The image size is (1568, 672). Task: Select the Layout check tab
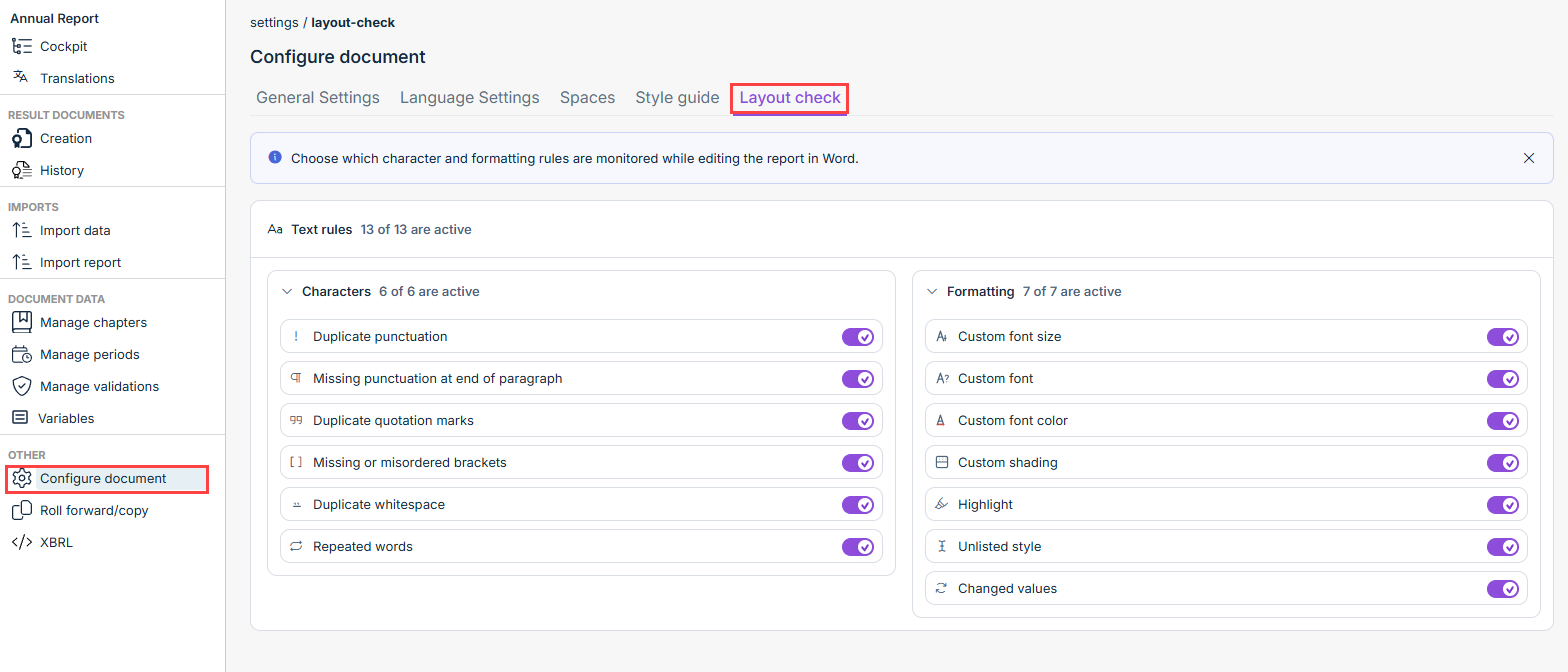tap(790, 98)
